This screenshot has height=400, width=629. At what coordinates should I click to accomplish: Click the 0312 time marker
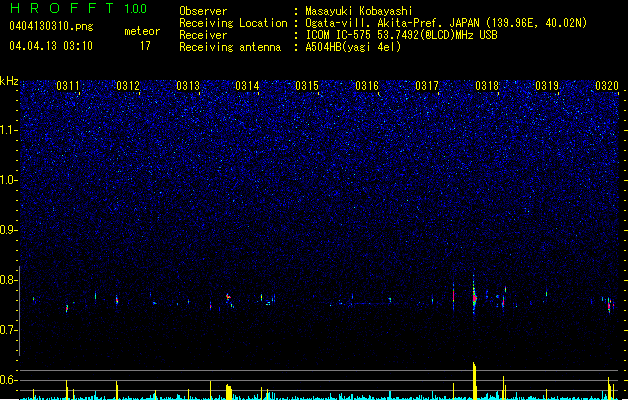click(128, 86)
